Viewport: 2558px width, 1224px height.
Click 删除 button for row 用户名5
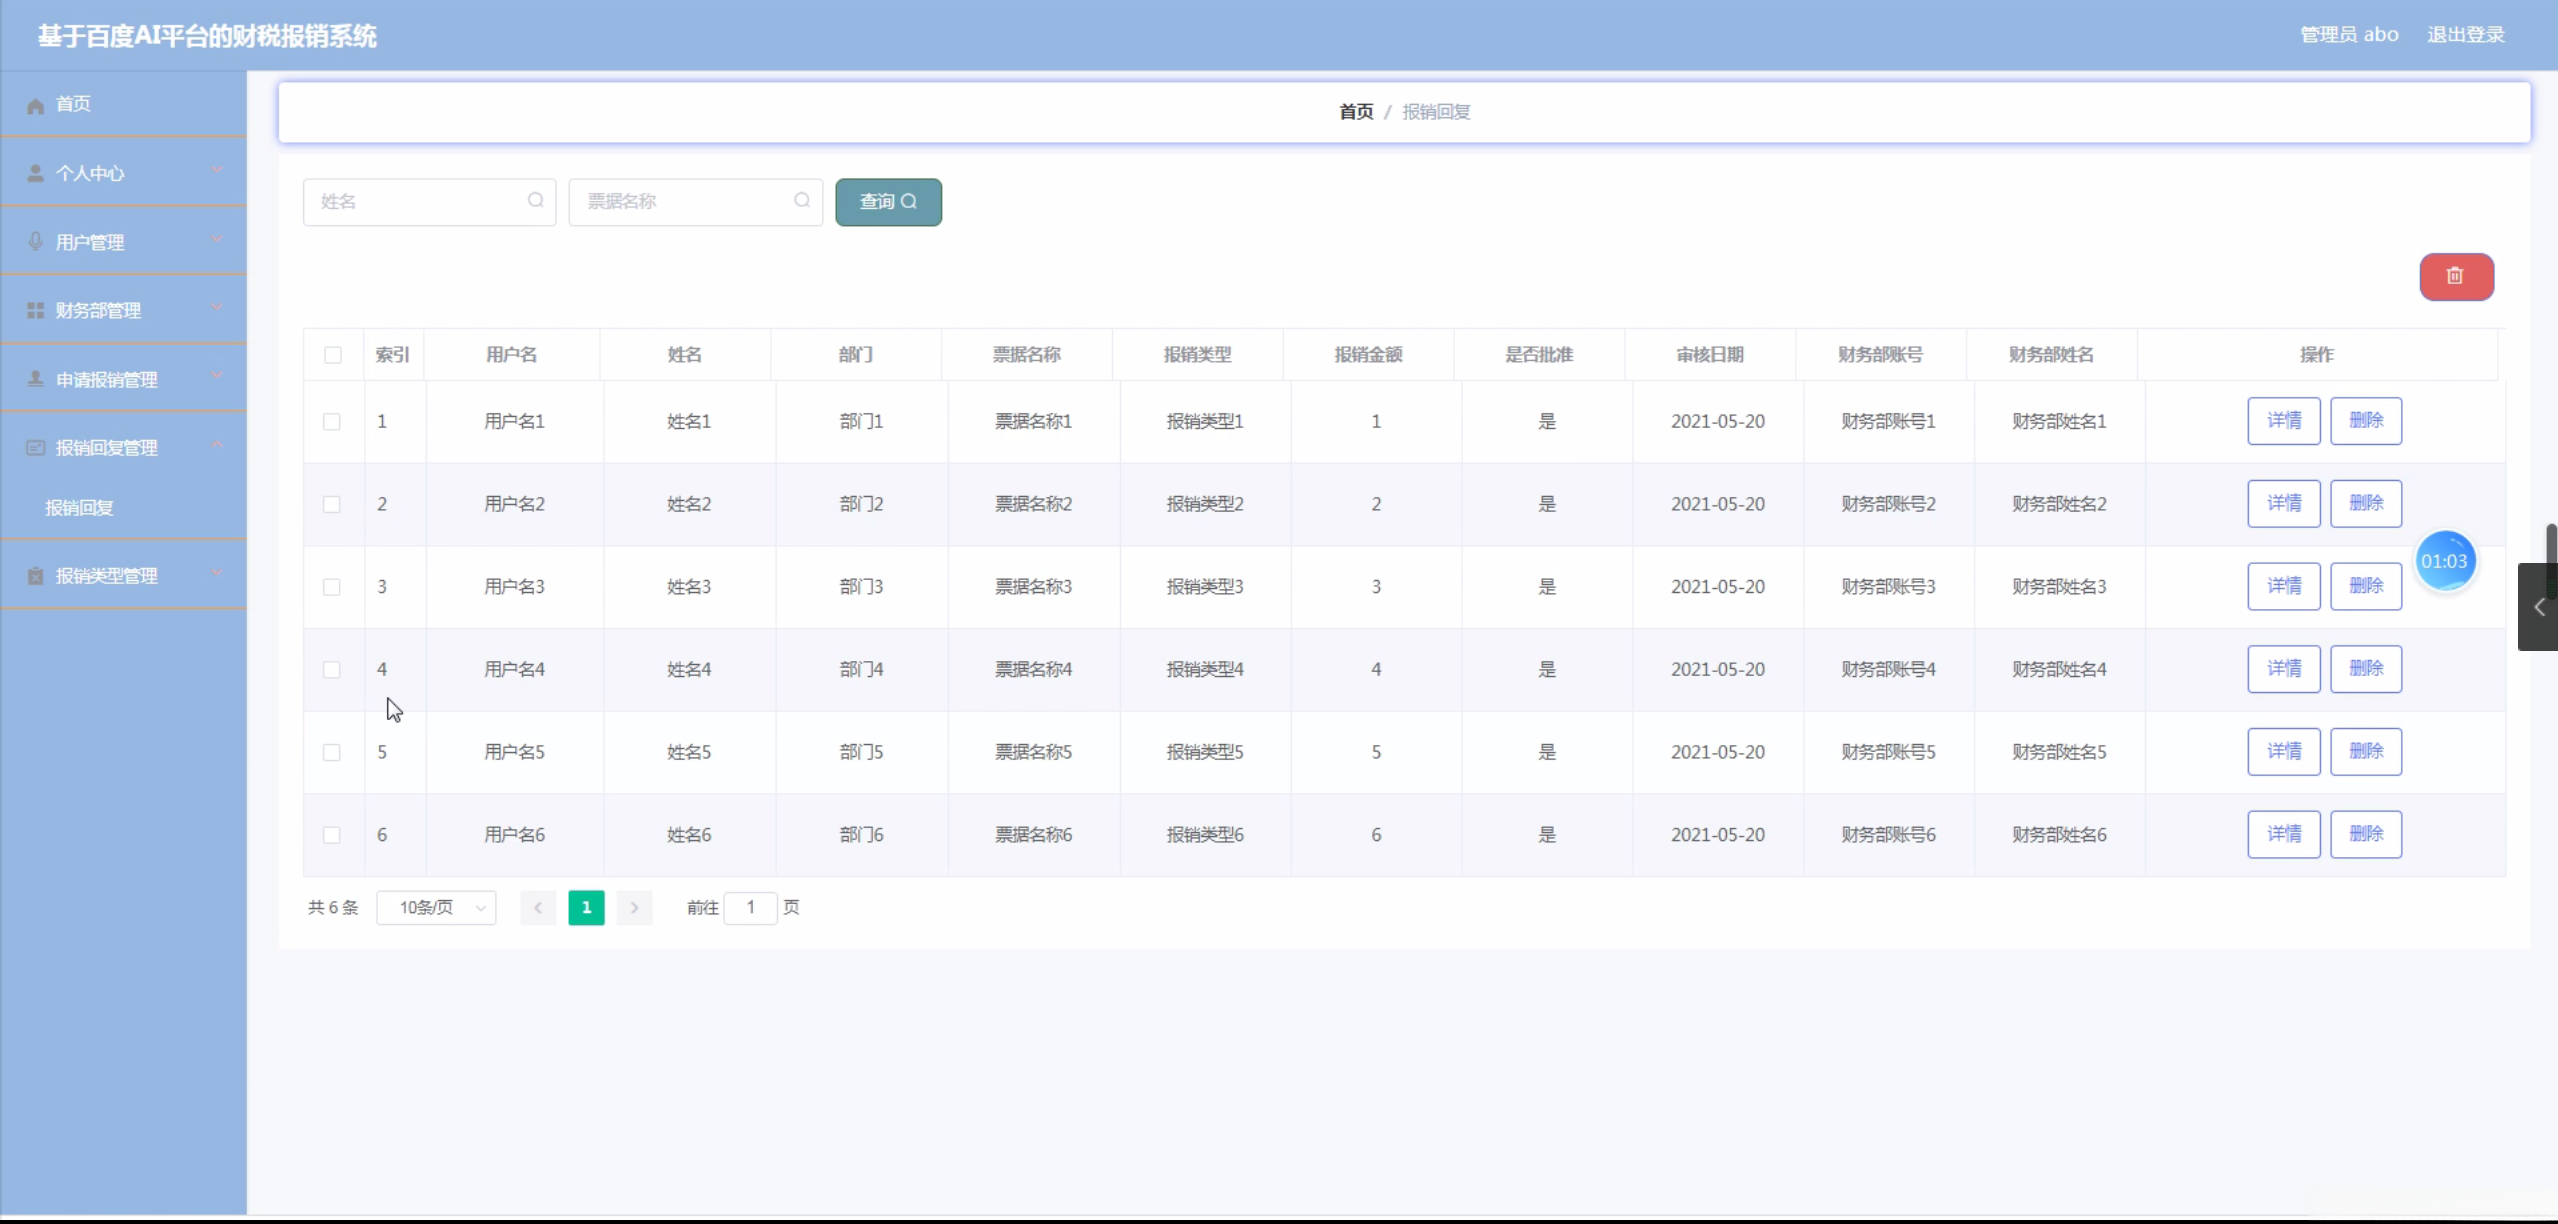click(x=2365, y=751)
